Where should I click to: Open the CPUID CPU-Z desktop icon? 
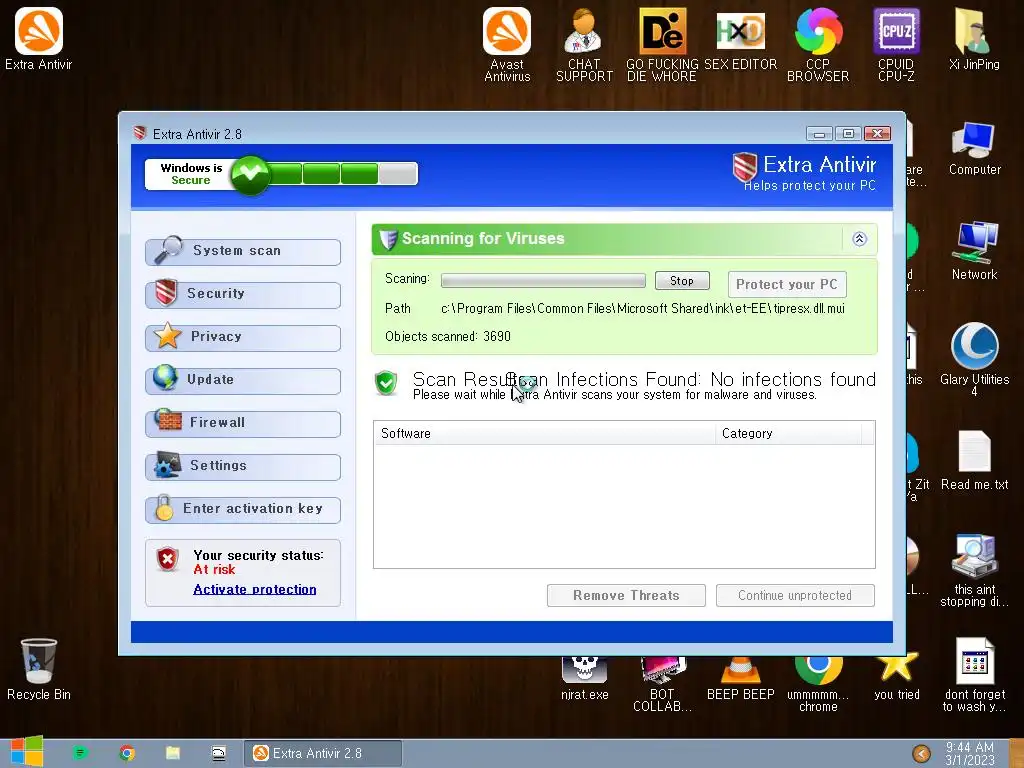pyautogui.click(x=896, y=44)
